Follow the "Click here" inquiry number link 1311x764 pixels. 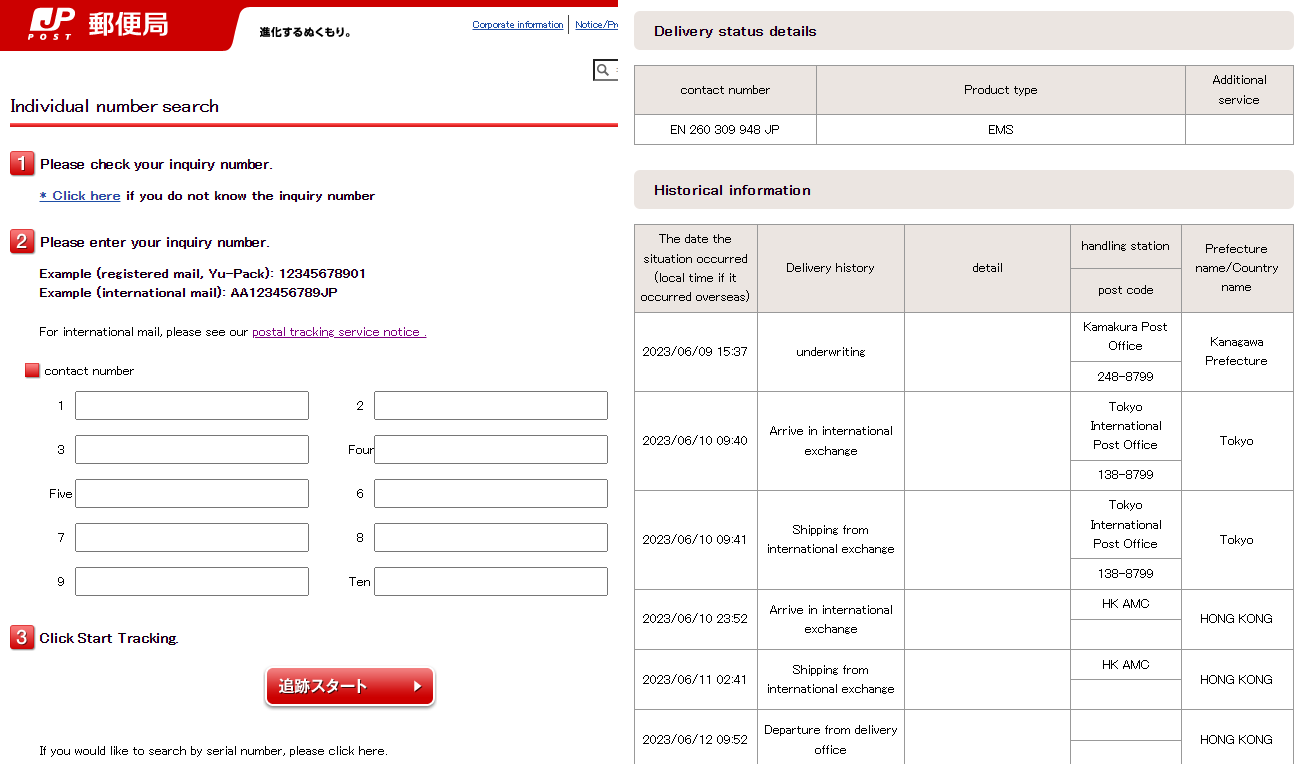point(80,196)
